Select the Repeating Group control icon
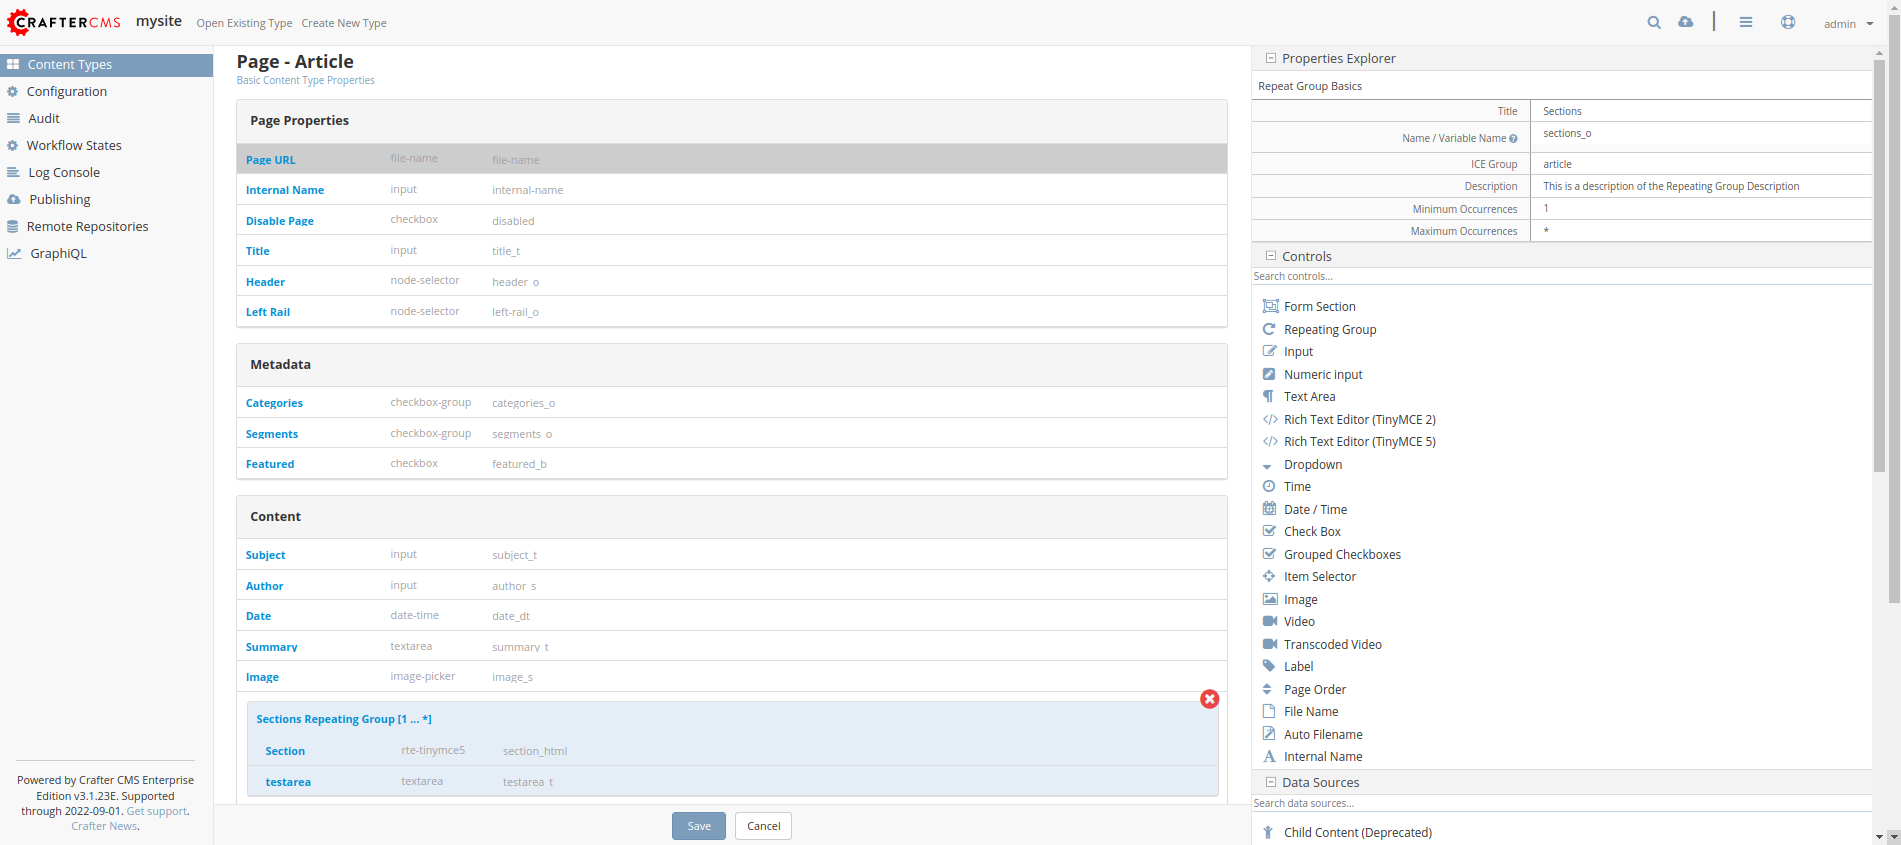The image size is (1901, 845). point(1269,329)
